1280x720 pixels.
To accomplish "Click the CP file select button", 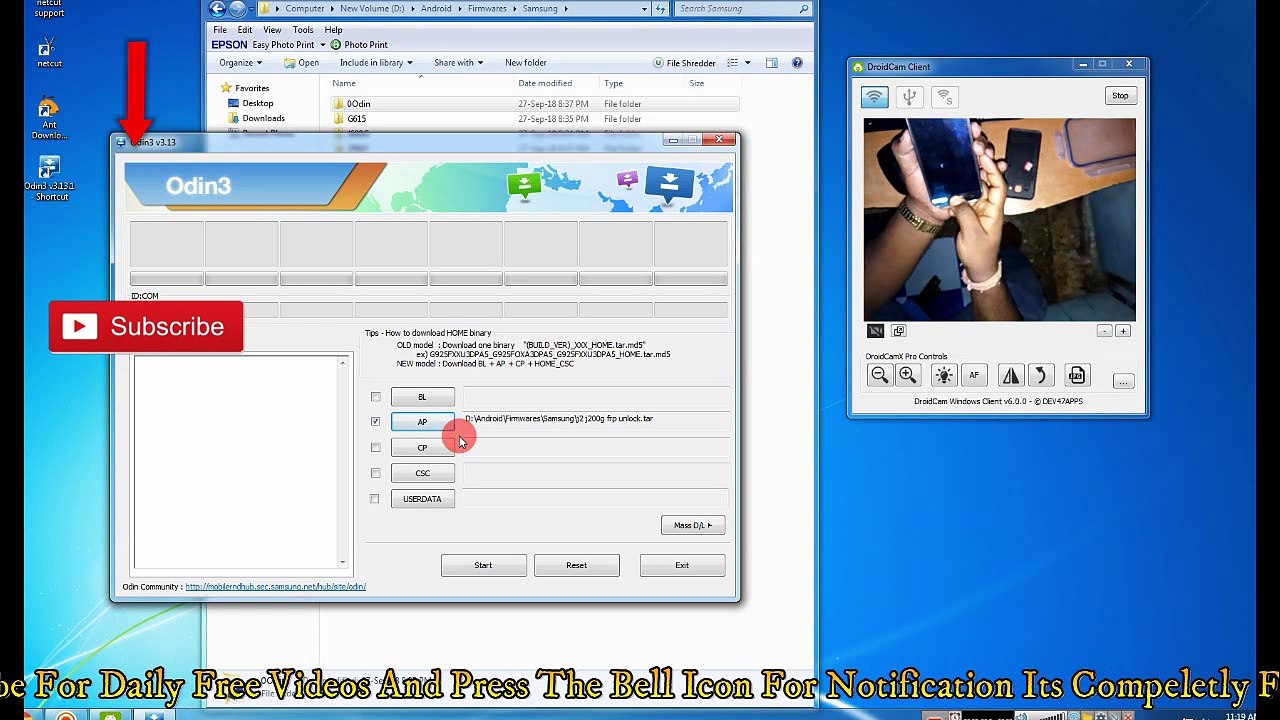I will (422, 448).
